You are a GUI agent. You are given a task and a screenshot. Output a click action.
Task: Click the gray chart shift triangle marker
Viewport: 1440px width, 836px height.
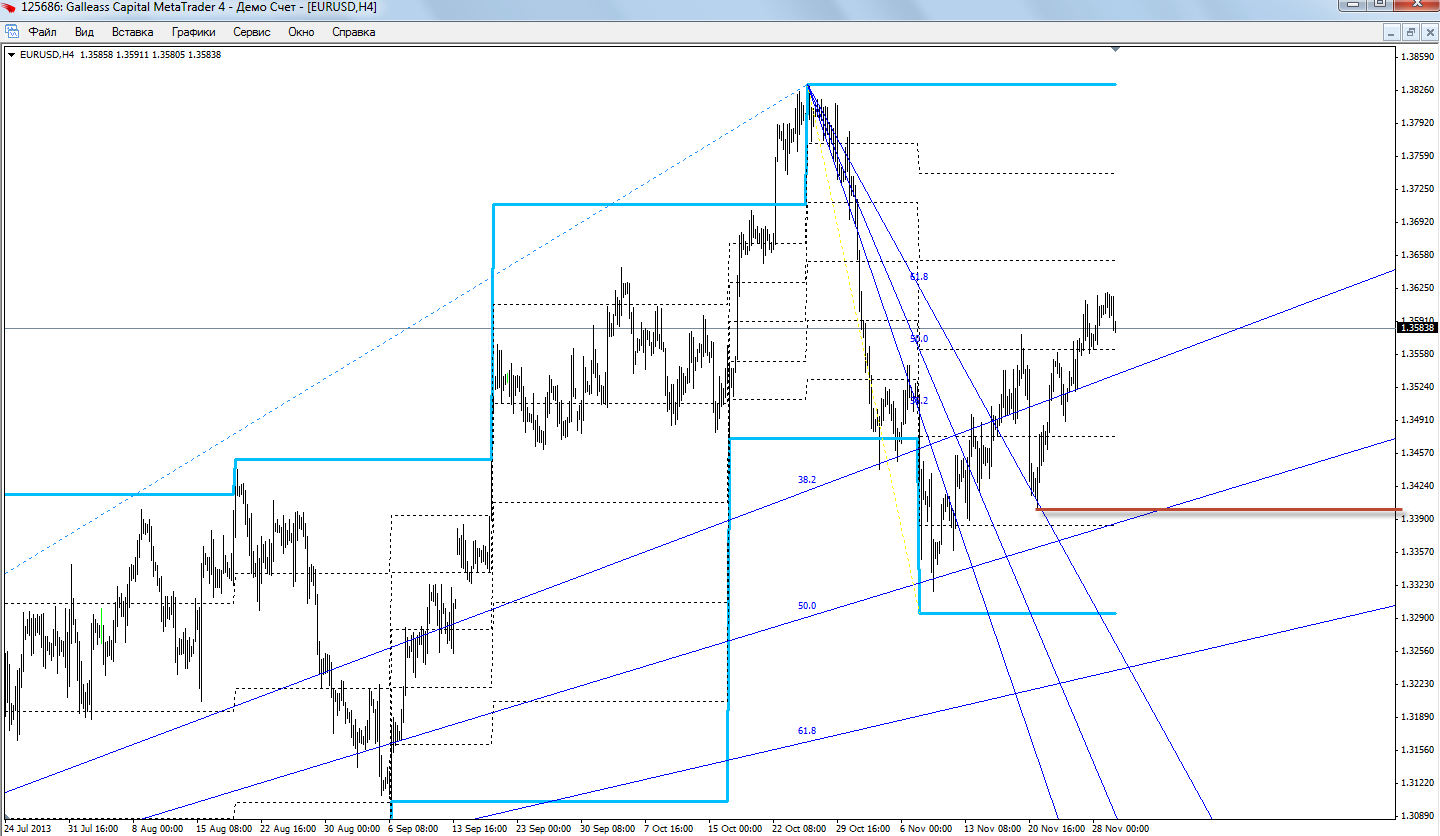tap(1115, 49)
